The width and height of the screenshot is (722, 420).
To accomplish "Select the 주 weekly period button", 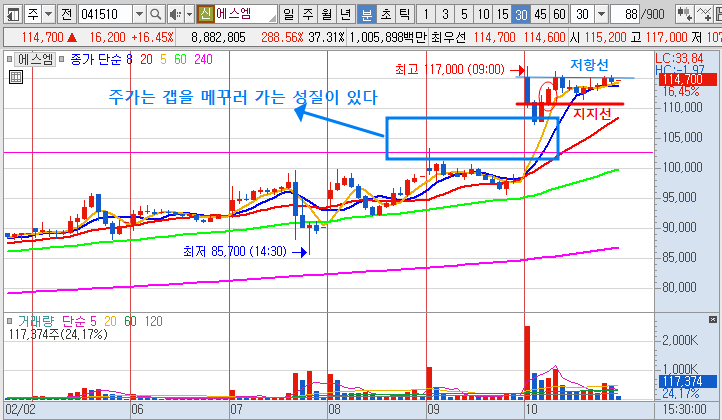I will click(x=308, y=14).
